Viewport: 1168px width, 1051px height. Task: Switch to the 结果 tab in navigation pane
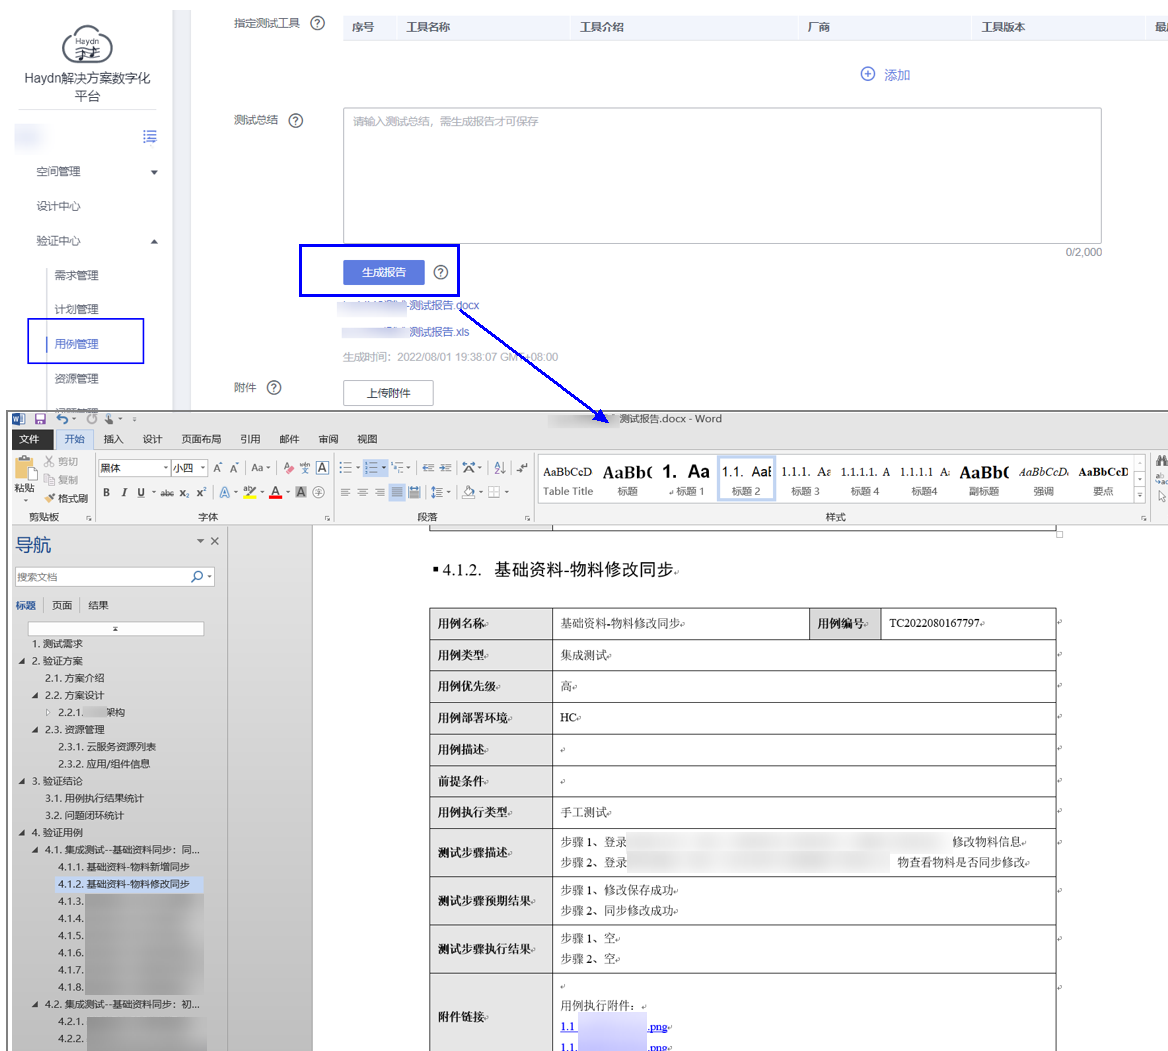click(98, 606)
